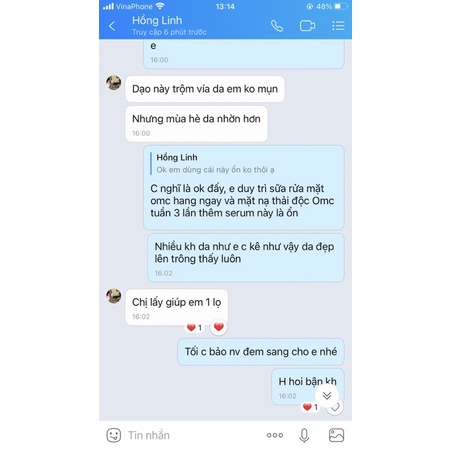Tap the Tin nhắn message input field
This screenshot has height=450, width=450.
[193, 435]
